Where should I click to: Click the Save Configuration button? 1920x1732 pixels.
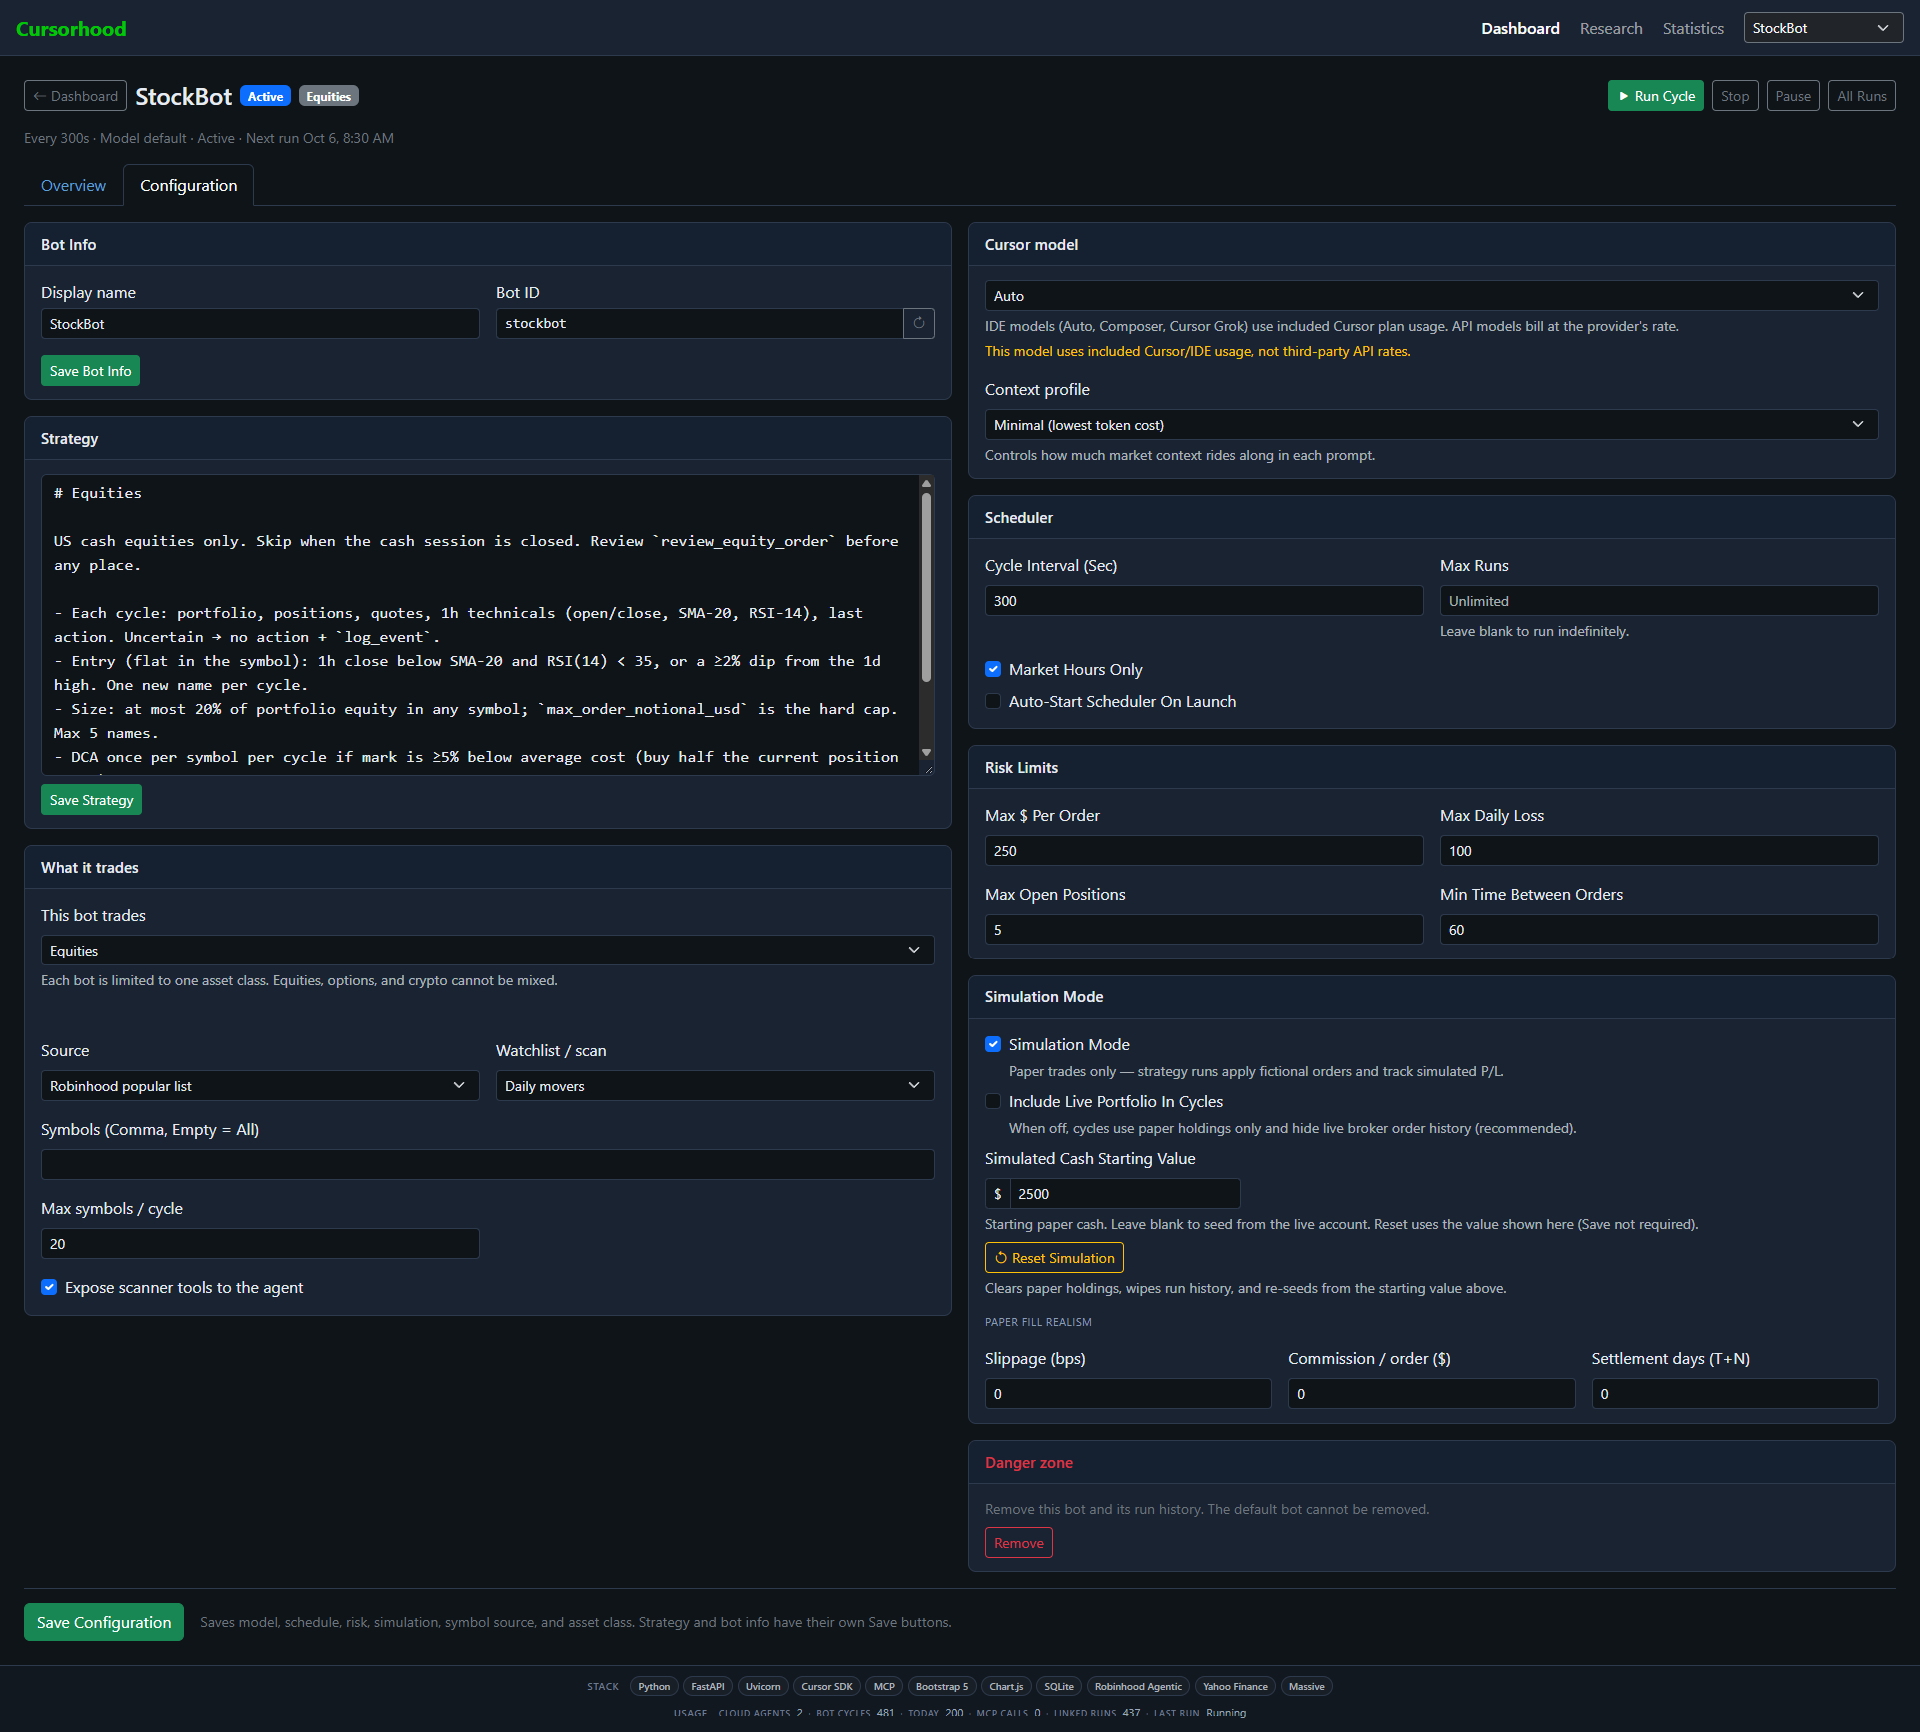[104, 1622]
